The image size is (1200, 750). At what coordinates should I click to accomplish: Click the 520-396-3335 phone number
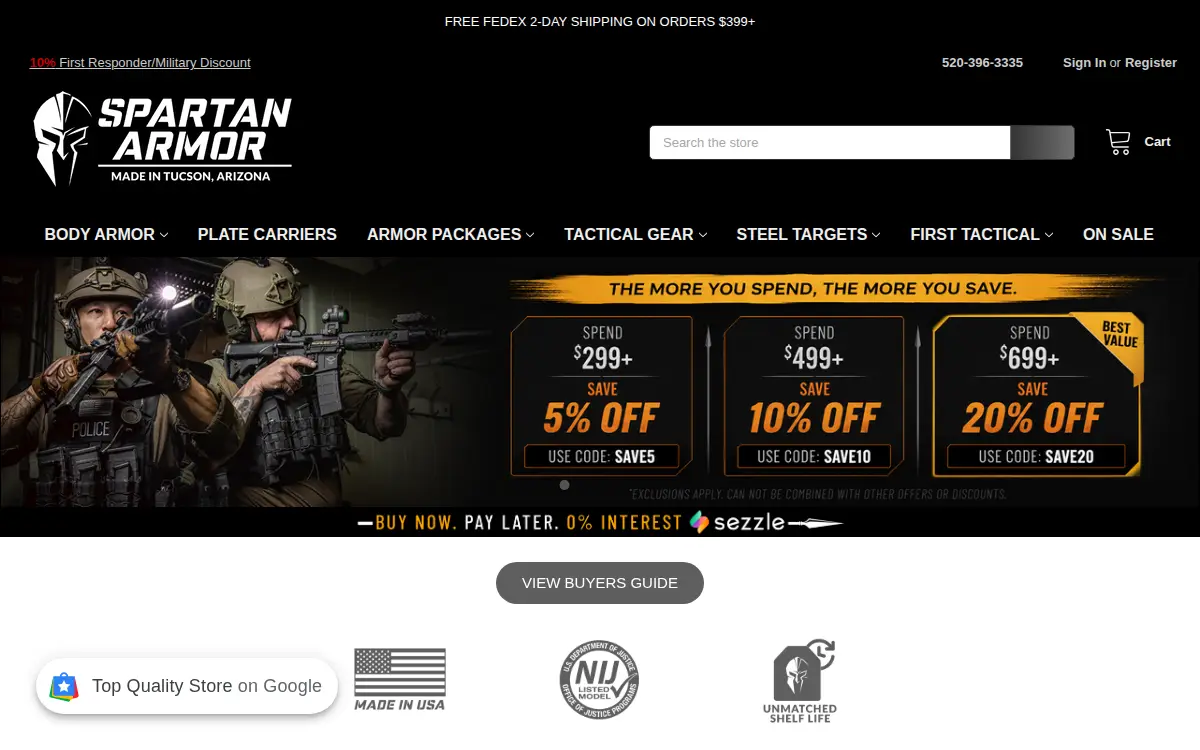(x=982, y=62)
